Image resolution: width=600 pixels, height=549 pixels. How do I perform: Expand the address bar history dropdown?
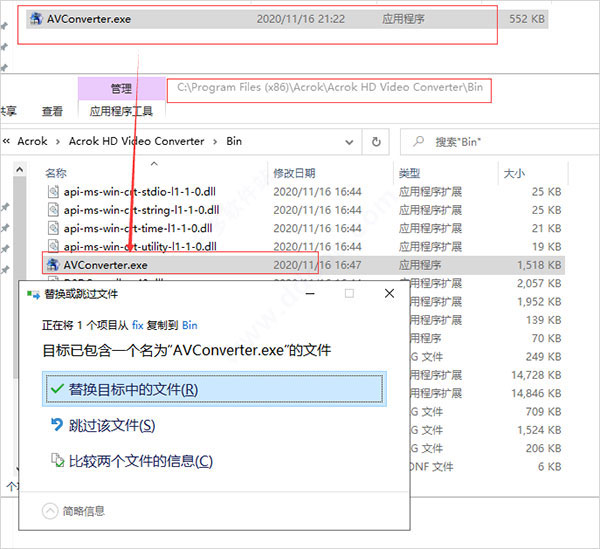point(349,142)
